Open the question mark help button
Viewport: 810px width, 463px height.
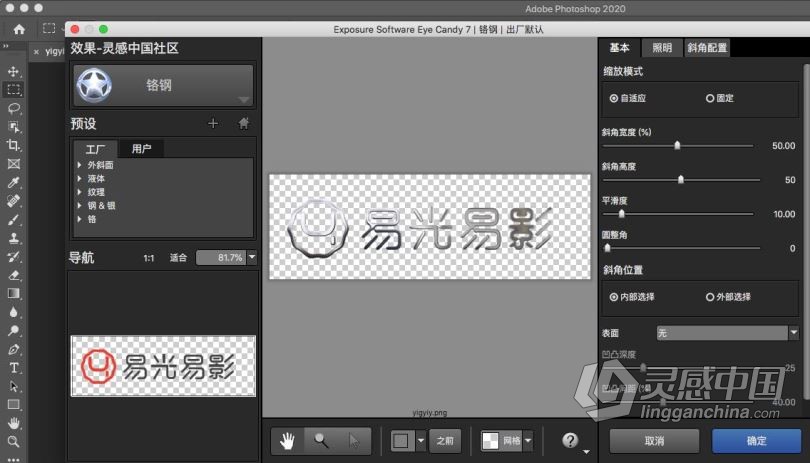click(x=570, y=440)
